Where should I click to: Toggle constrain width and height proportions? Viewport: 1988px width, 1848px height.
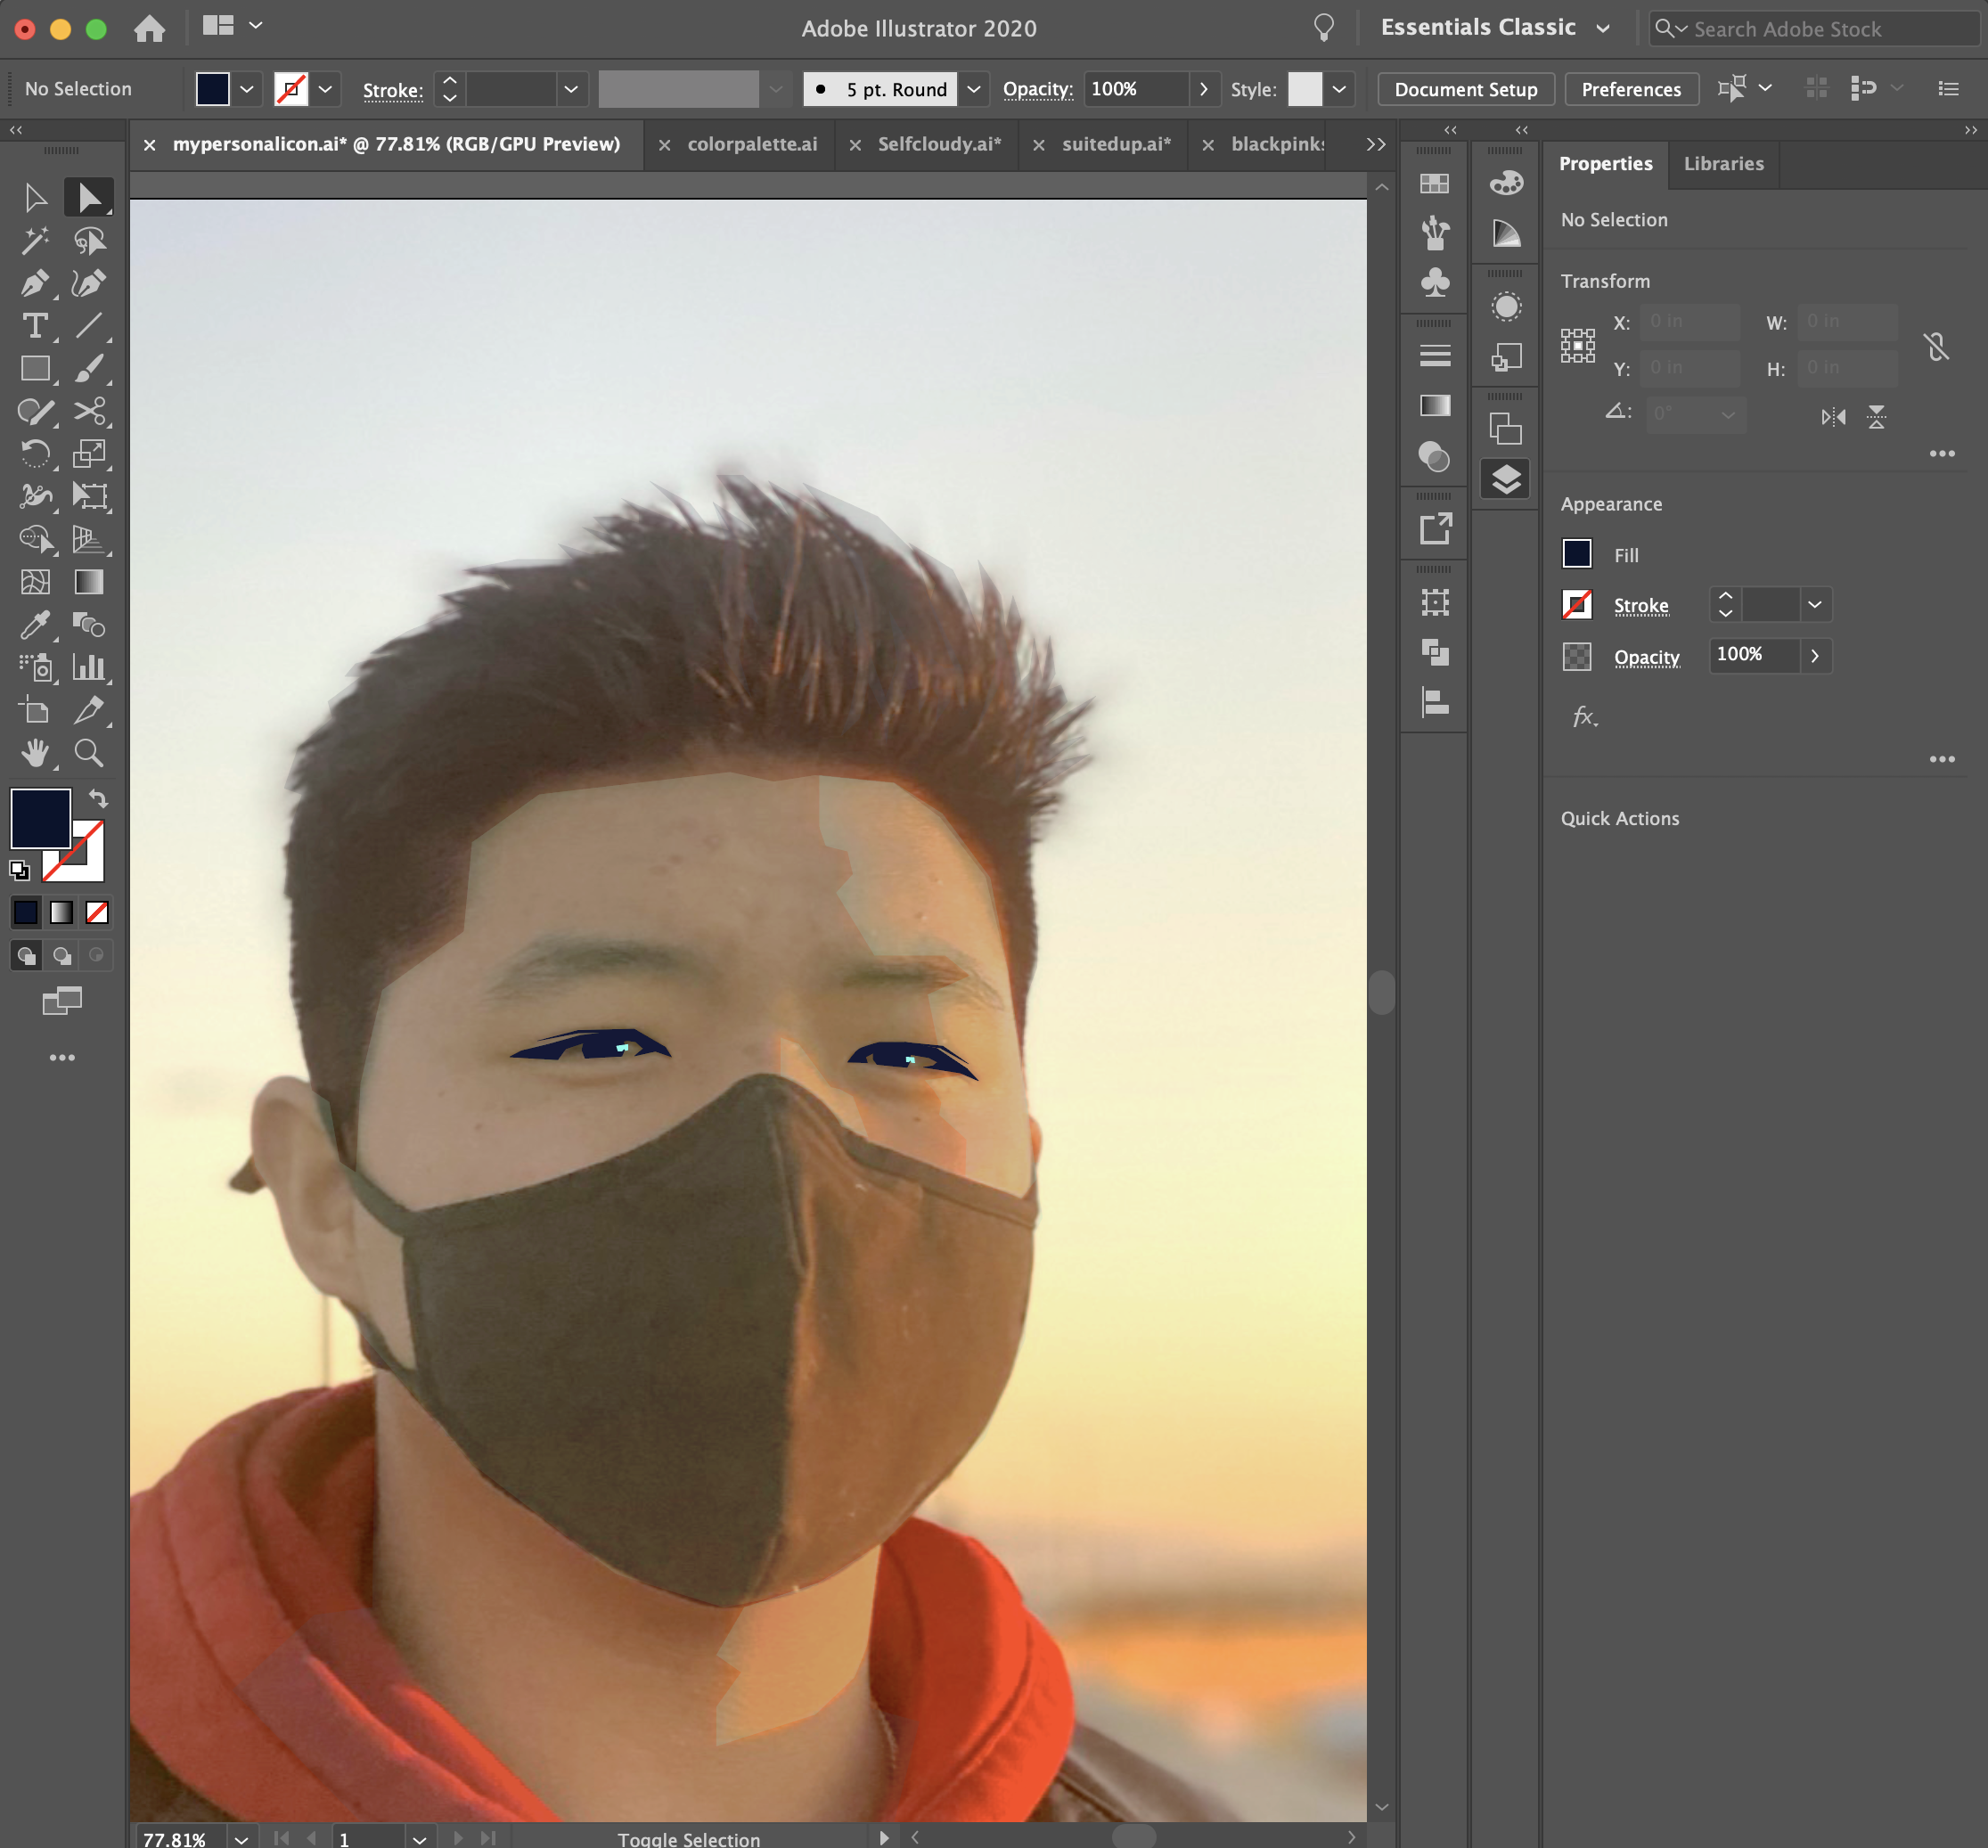1936,347
